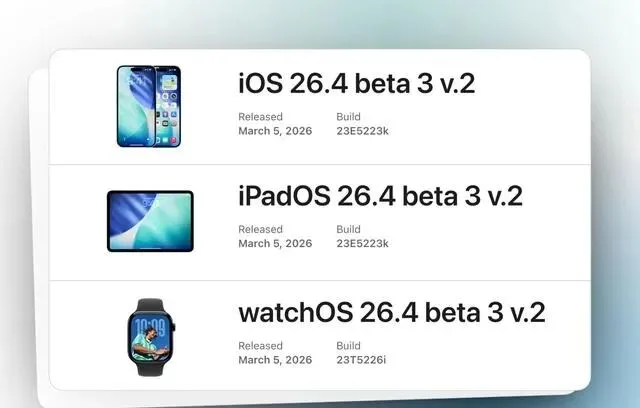Click the iPad device image
This screenshot has width=640, height=408.
click(x=150, y=221)
